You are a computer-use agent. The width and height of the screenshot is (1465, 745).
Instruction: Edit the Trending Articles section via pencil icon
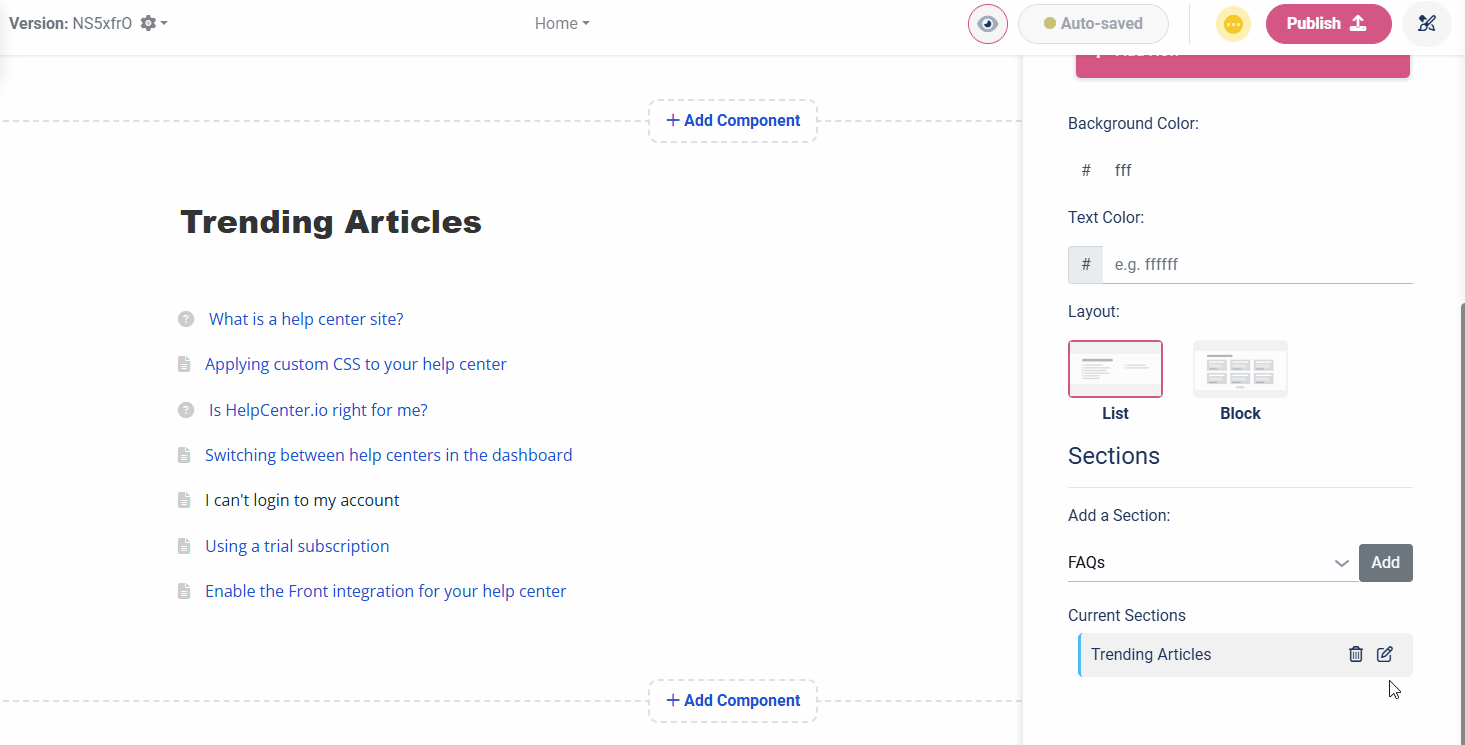click(1385, 654)
